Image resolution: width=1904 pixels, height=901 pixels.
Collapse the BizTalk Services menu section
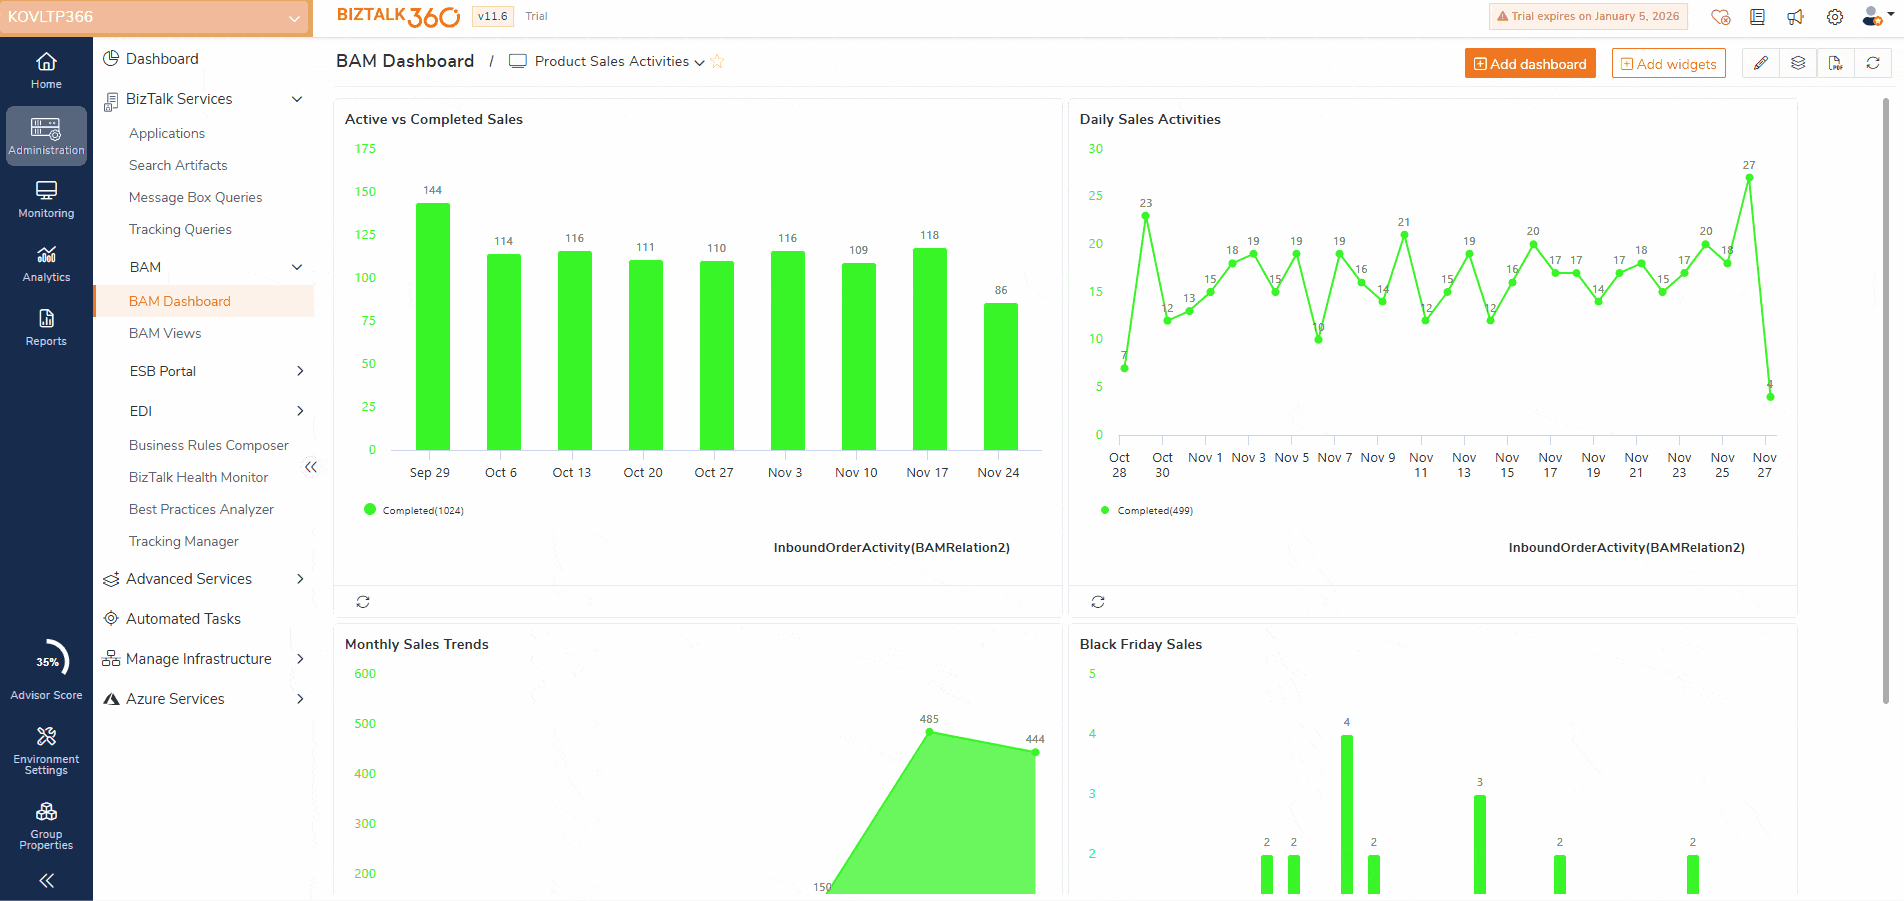coord(297,99)
